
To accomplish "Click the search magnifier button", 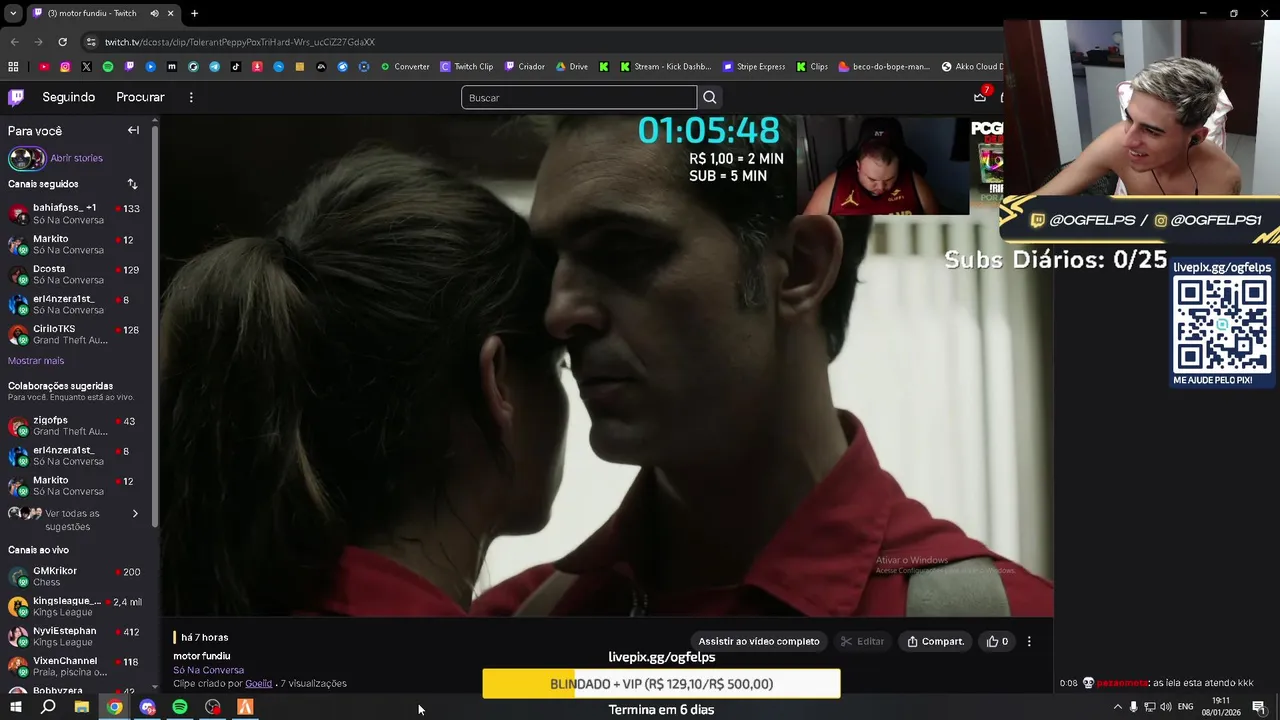I will point(709,97).
